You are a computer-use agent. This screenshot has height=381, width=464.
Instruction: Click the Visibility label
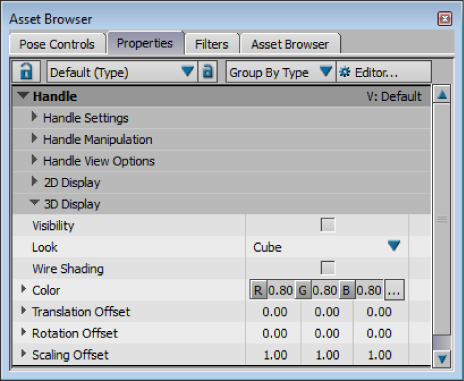[x=53, y=226]
